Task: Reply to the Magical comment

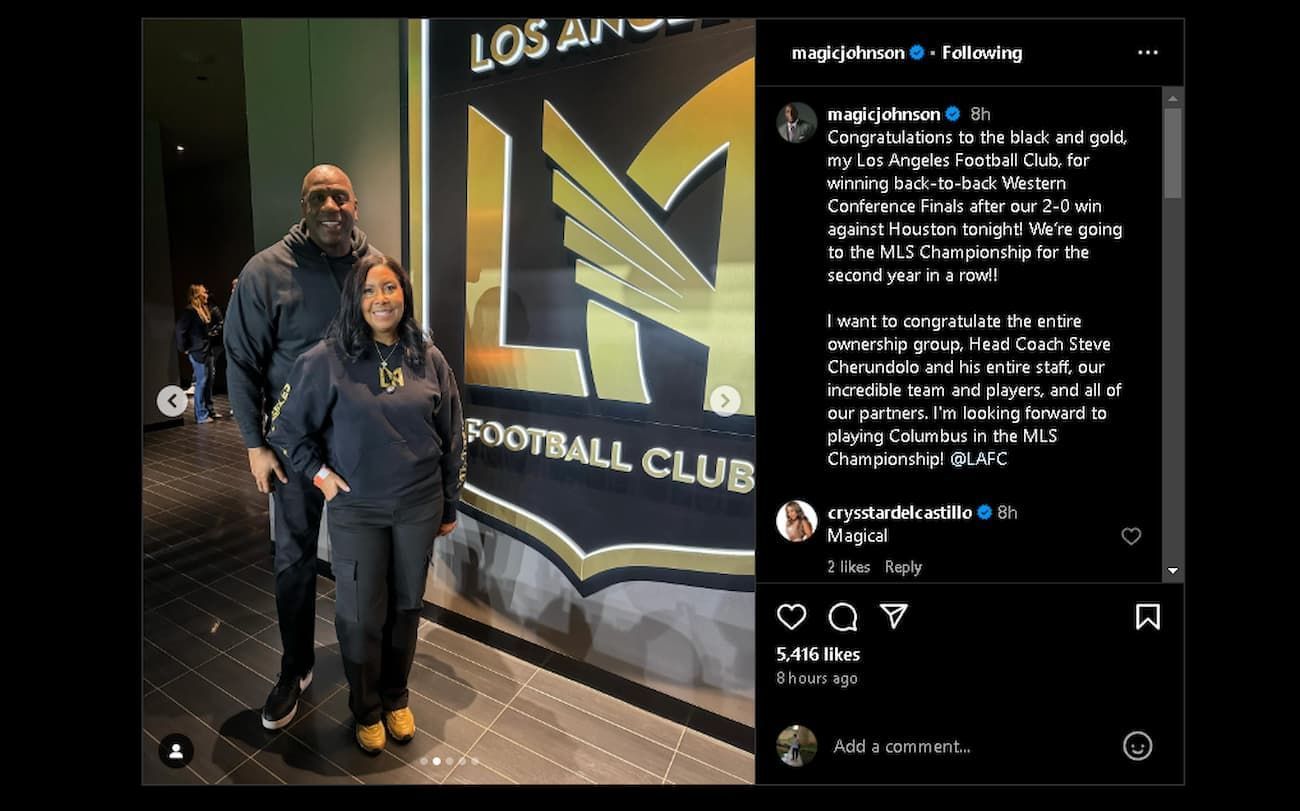Action: point(903,567)
